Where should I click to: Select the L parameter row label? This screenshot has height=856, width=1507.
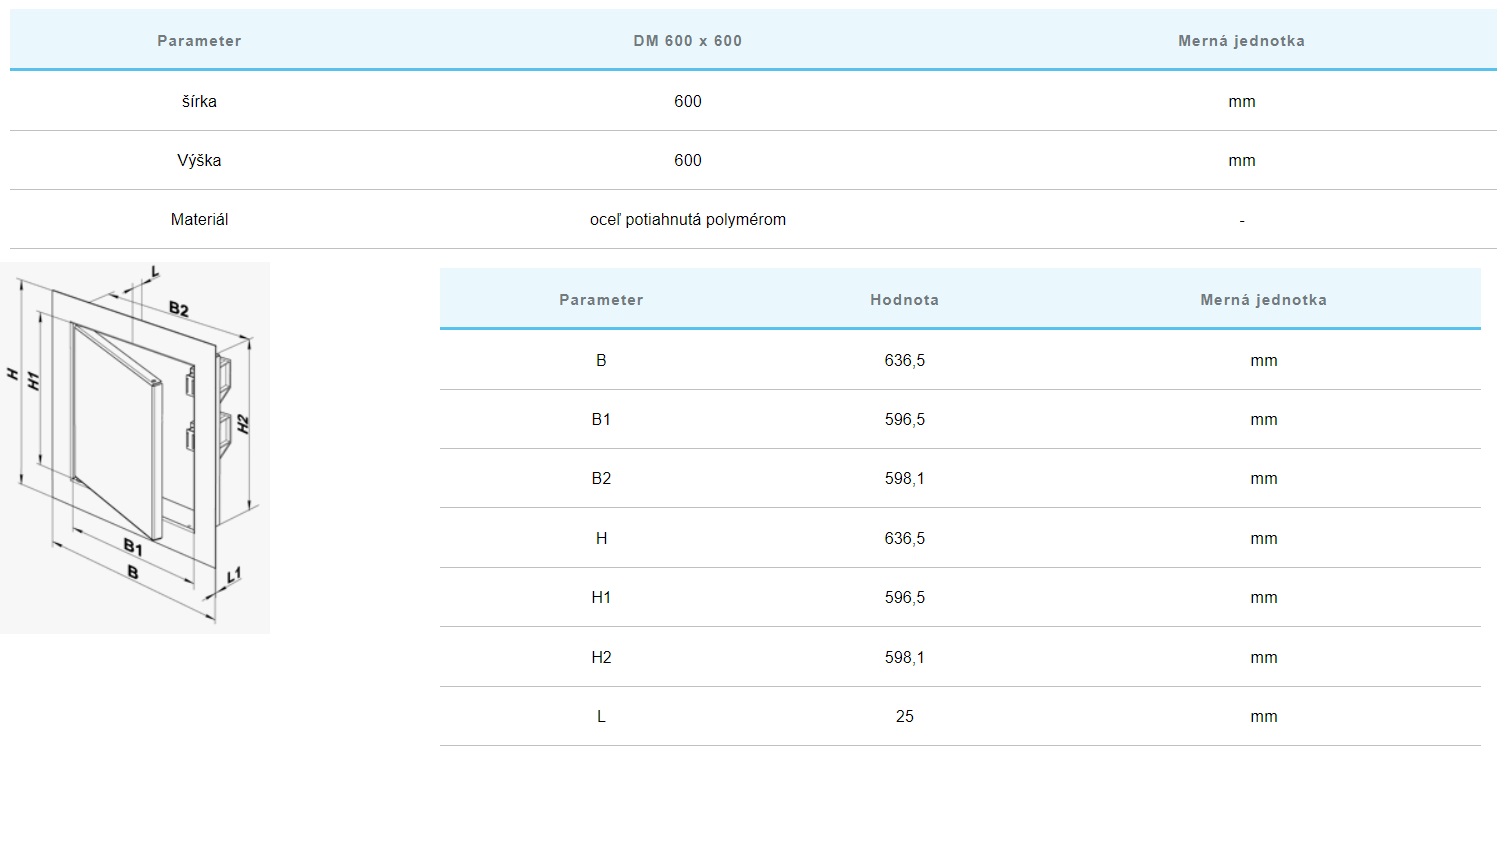[601, 716]
